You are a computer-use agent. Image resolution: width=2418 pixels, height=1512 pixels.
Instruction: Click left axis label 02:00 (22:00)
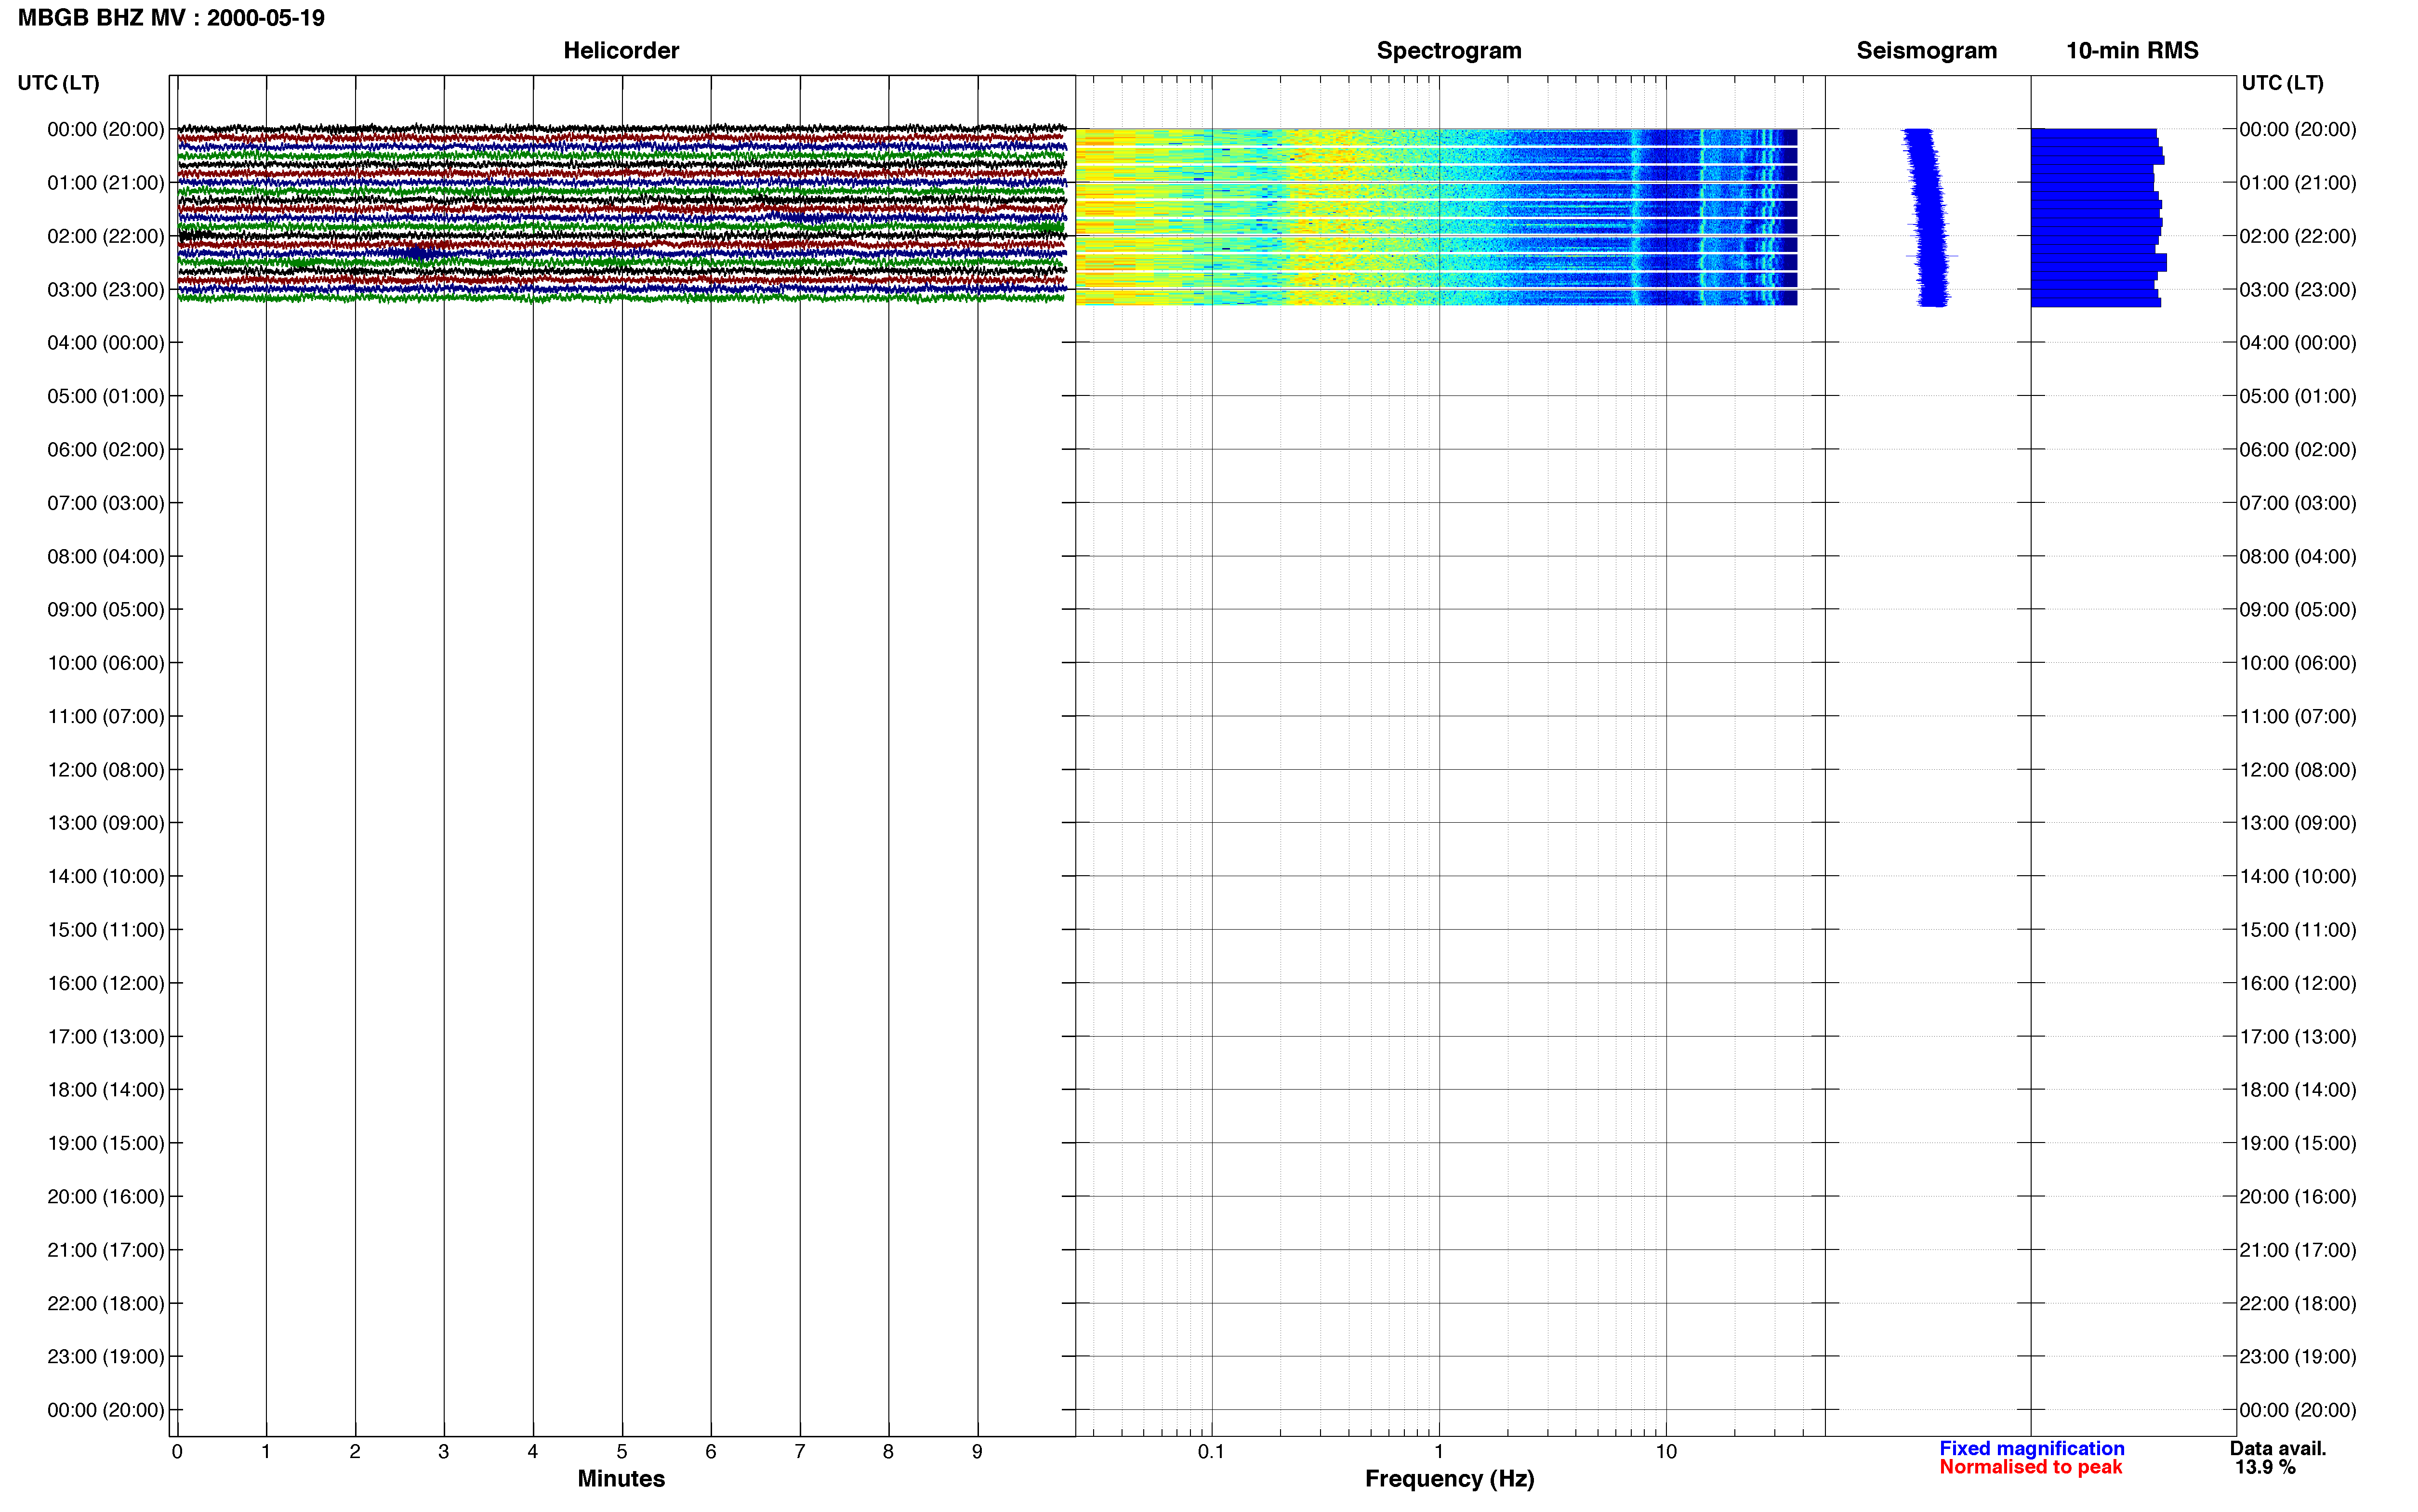(106, 236)
